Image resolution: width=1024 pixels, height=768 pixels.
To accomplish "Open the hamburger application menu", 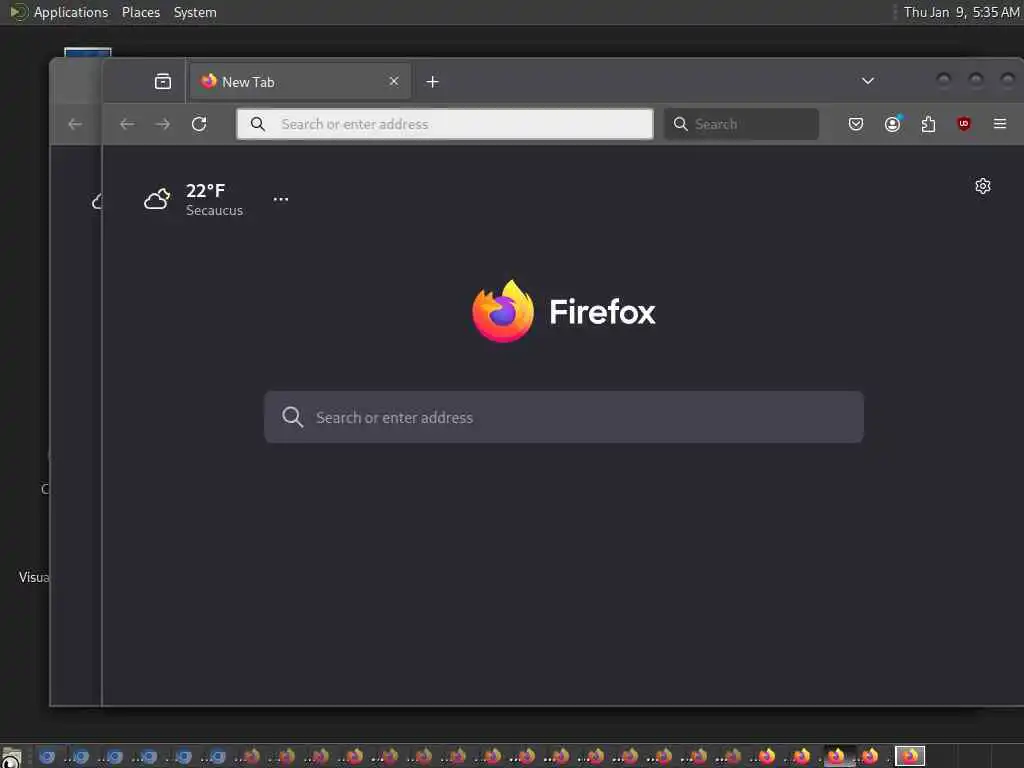I will coord(1000,124).
